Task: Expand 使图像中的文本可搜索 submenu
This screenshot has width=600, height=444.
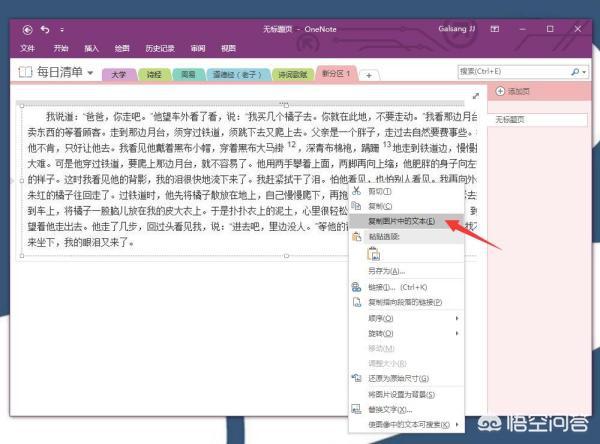Action: 457,424
